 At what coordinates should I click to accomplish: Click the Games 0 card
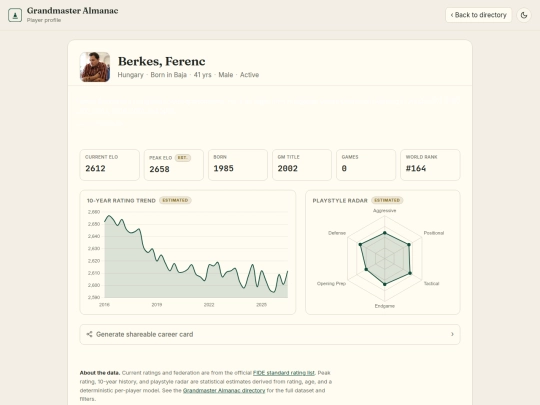click(x=366, y=165)
